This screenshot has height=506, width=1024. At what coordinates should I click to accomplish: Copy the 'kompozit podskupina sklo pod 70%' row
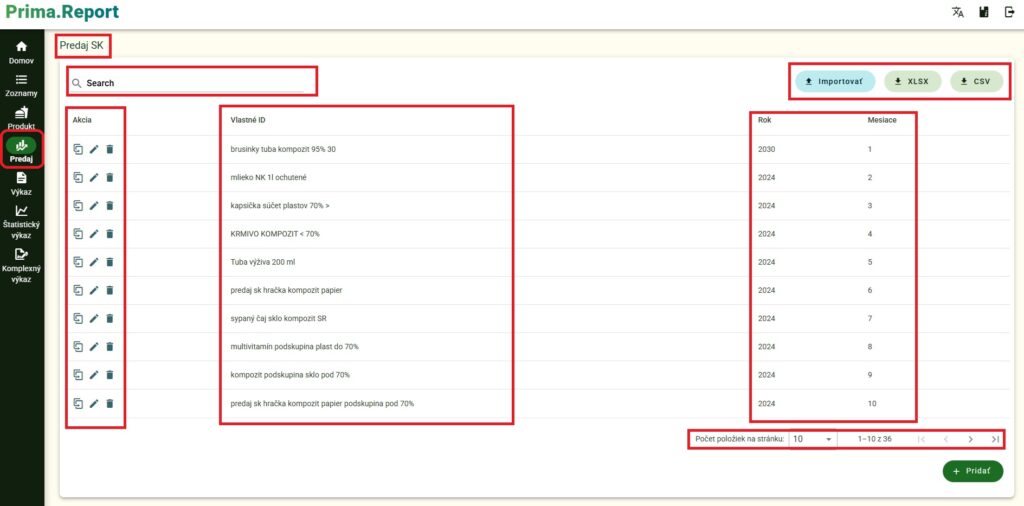click(78, 375)
